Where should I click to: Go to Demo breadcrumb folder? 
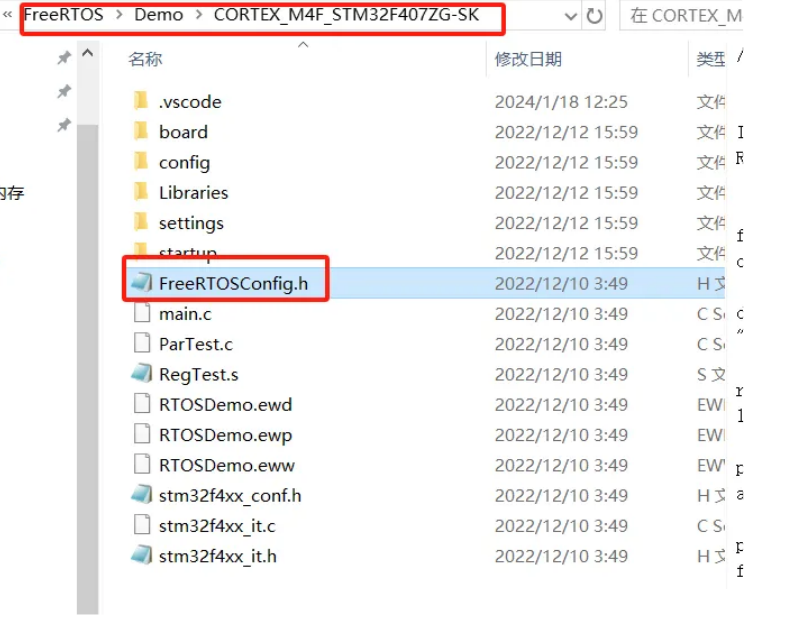pos(159,15)
